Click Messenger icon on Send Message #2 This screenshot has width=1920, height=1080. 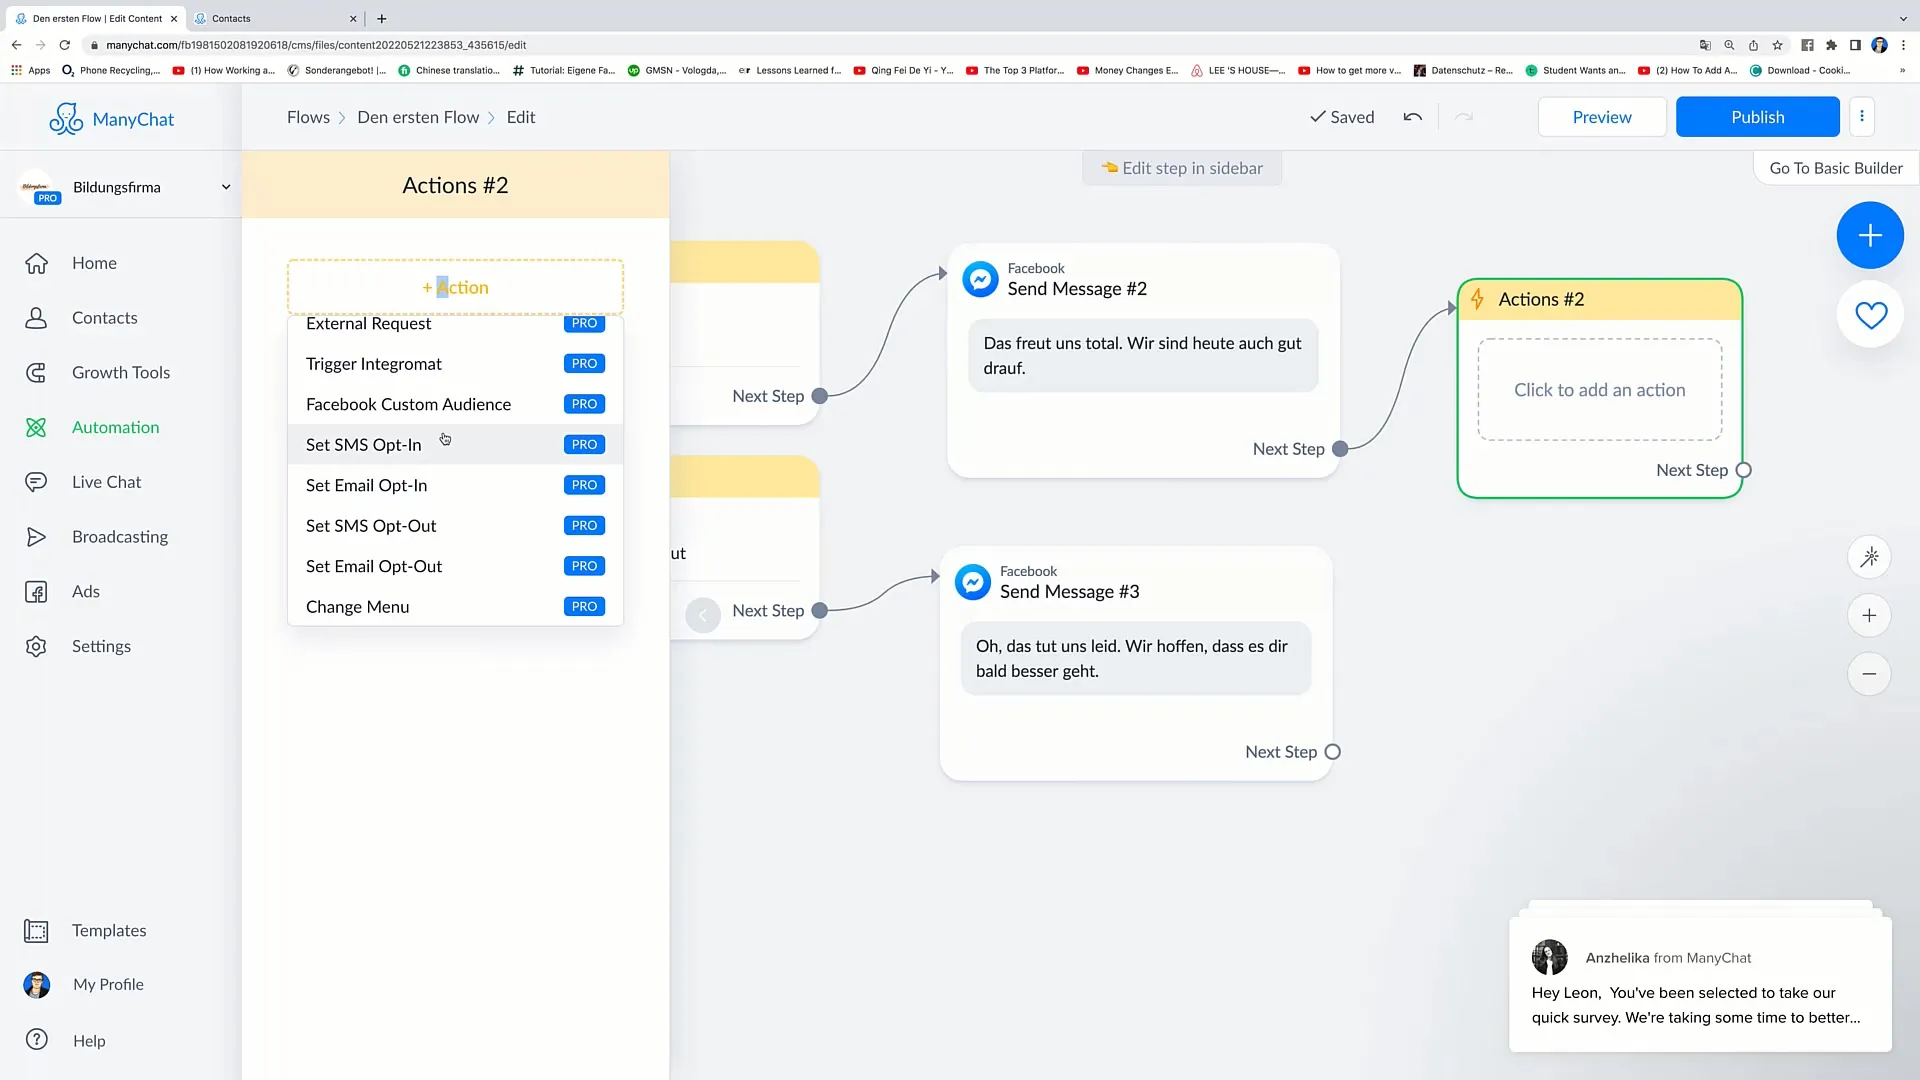(x=980, y=279)
